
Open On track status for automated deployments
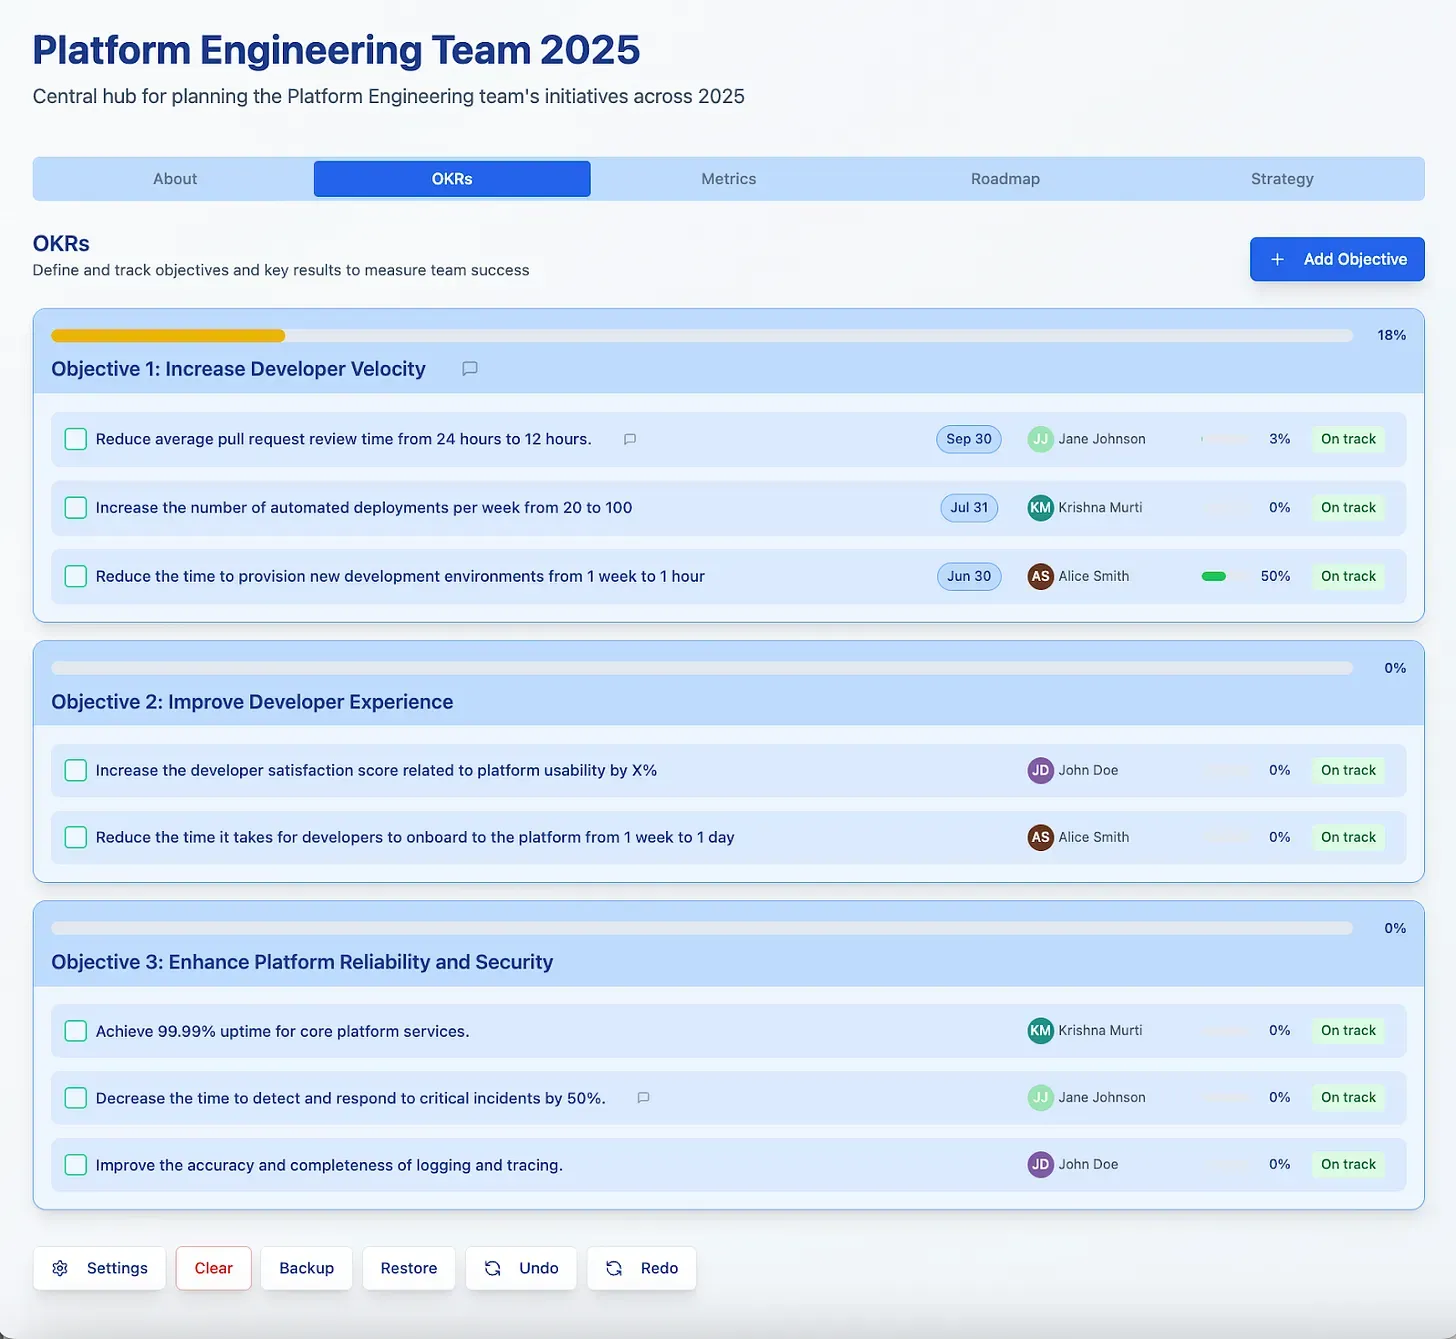coord(1348,507)
